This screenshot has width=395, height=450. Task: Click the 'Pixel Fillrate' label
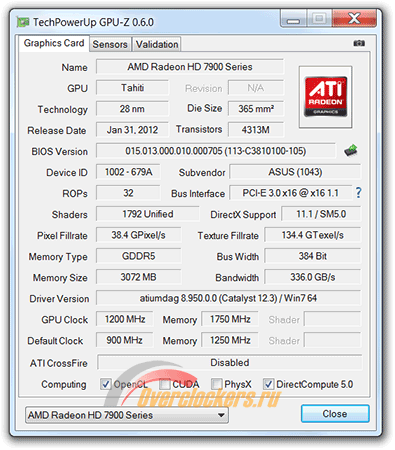[x=62, y=236]
